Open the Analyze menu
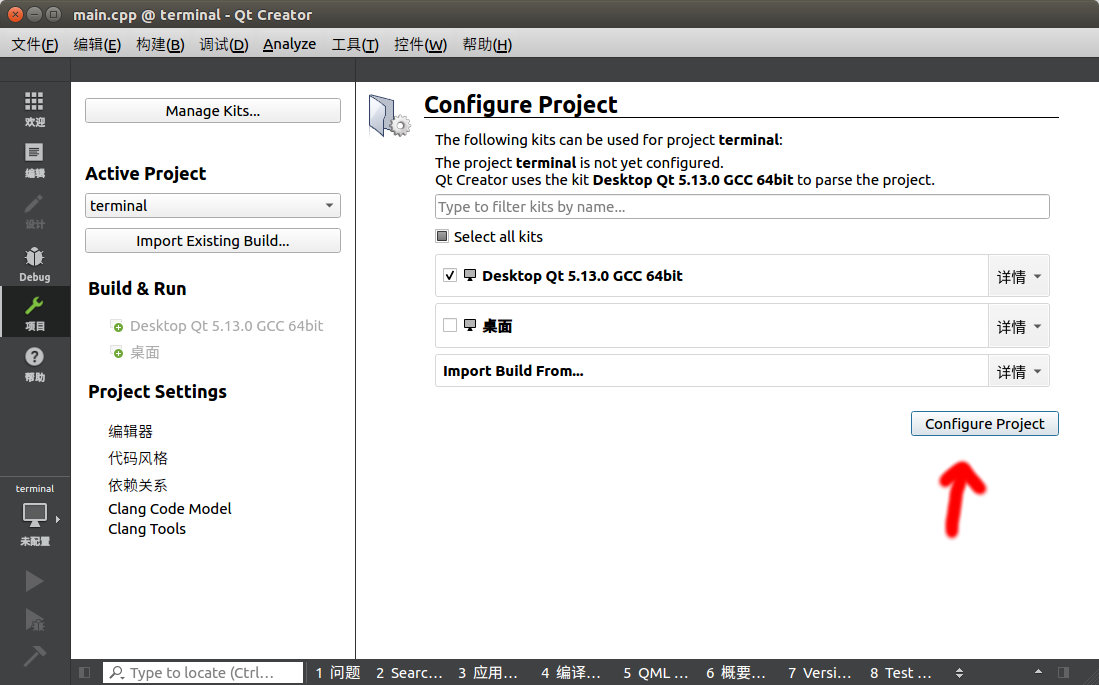The height and width of the screenshot is (685, 1099). pyautogui.click(x=289, y=44)
